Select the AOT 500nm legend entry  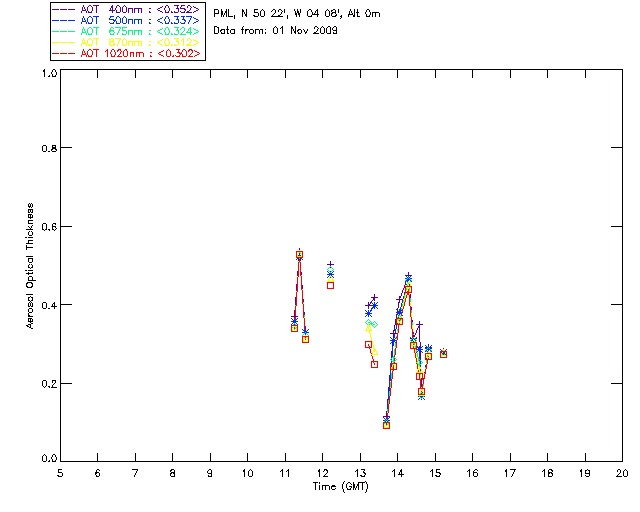[x=126, y=20]
